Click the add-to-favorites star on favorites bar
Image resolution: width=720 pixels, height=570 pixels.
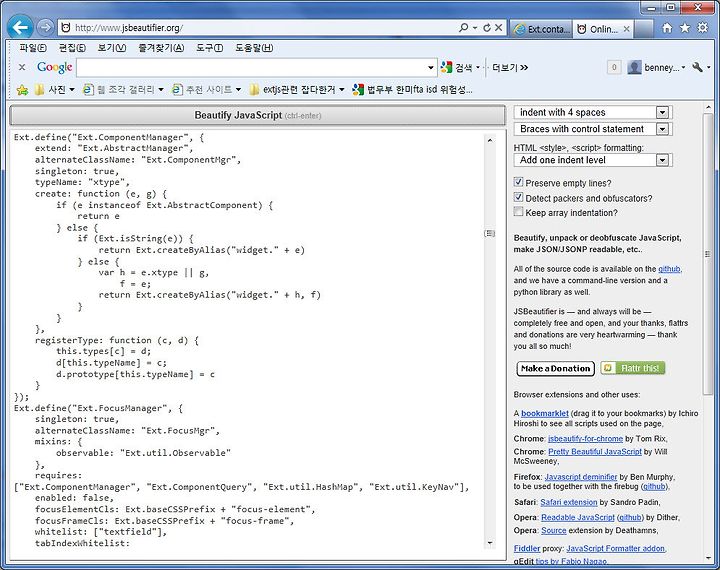click(22, 90)
